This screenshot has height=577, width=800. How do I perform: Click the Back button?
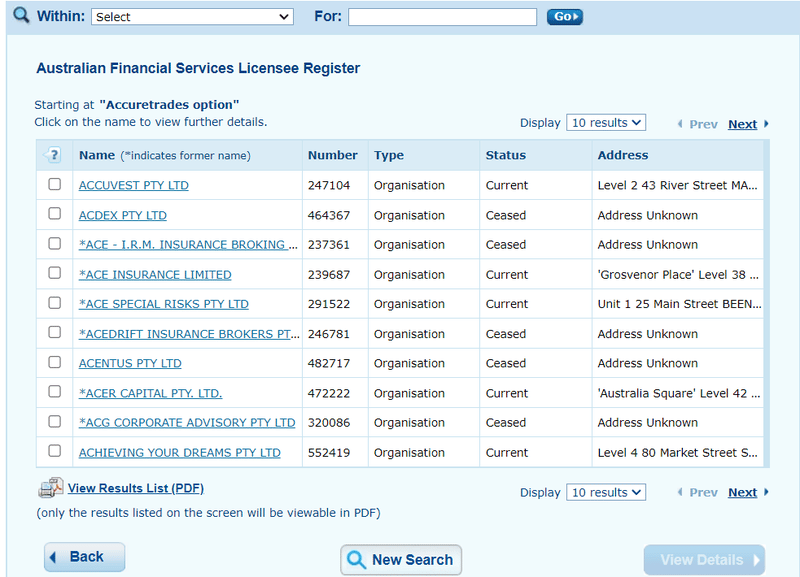84,557
